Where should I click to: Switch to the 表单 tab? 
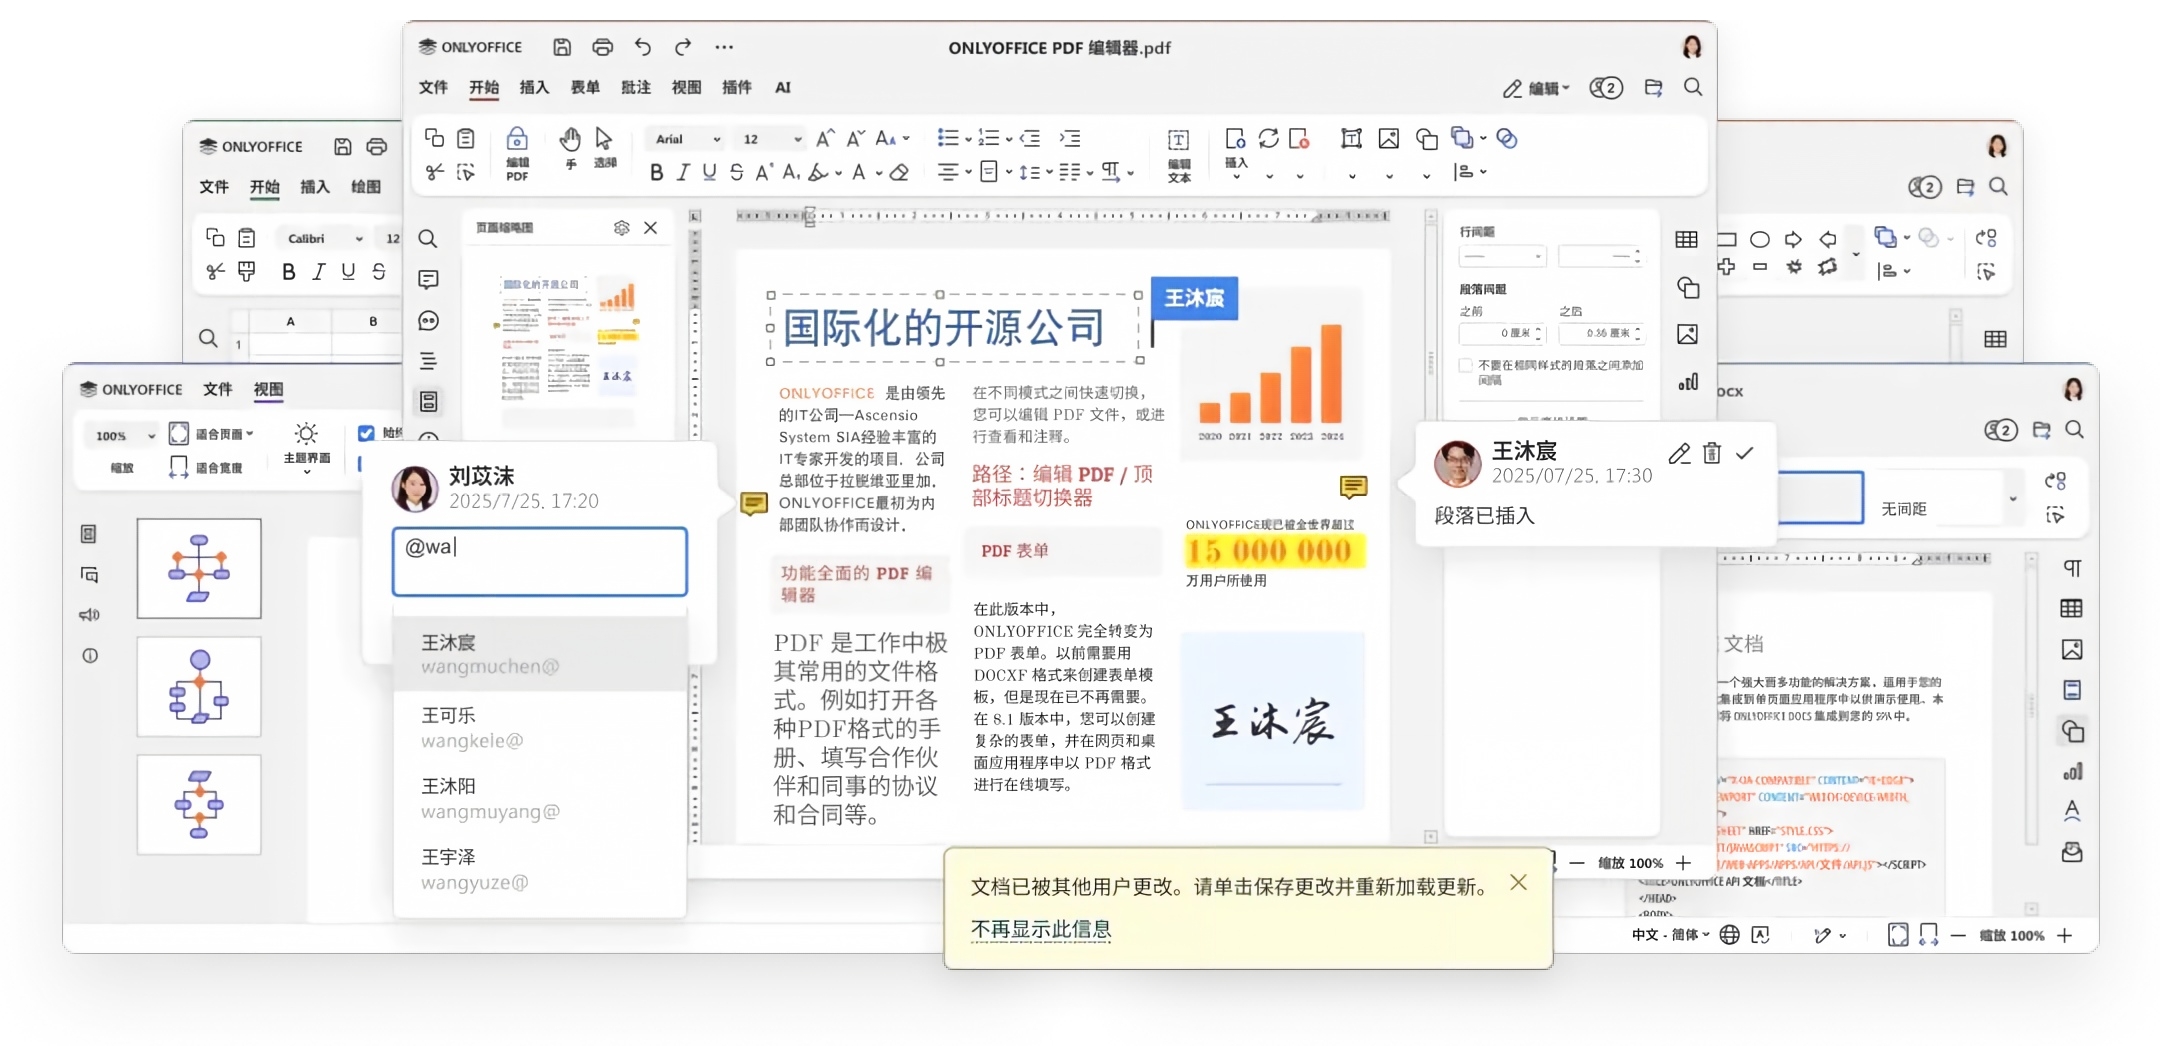(x=585, y=87)
